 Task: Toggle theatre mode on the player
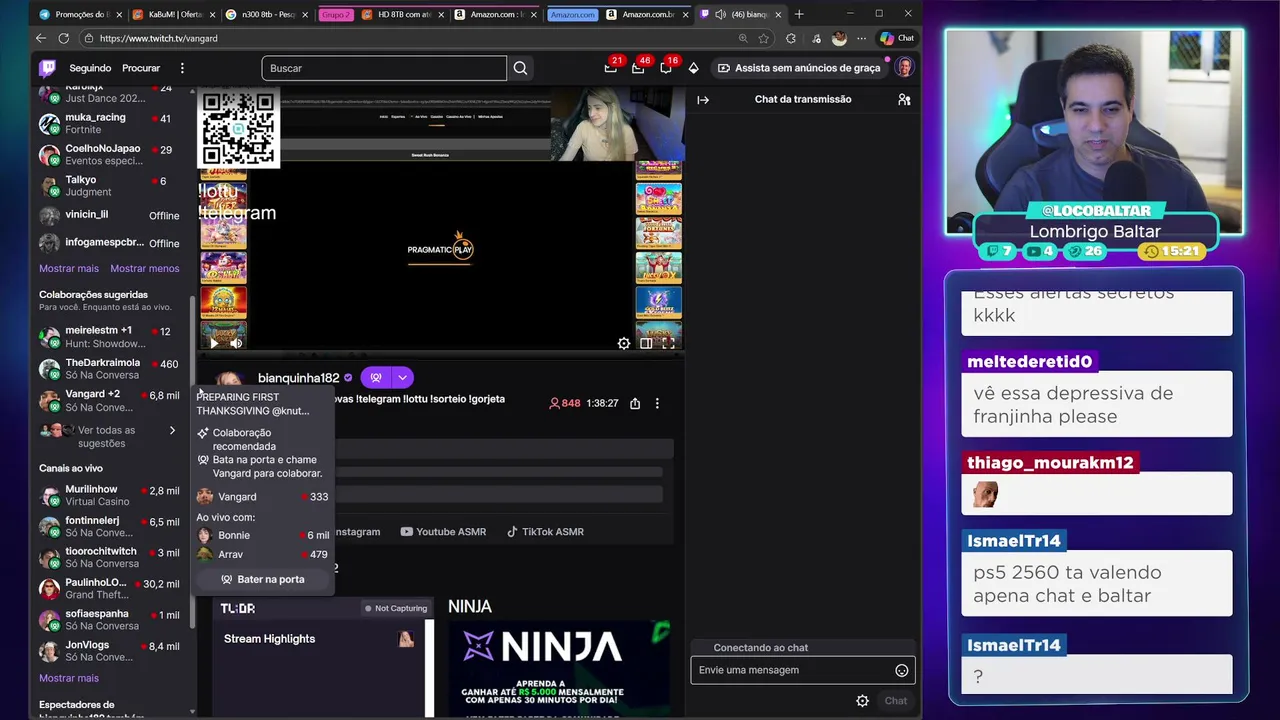(646, 343)
